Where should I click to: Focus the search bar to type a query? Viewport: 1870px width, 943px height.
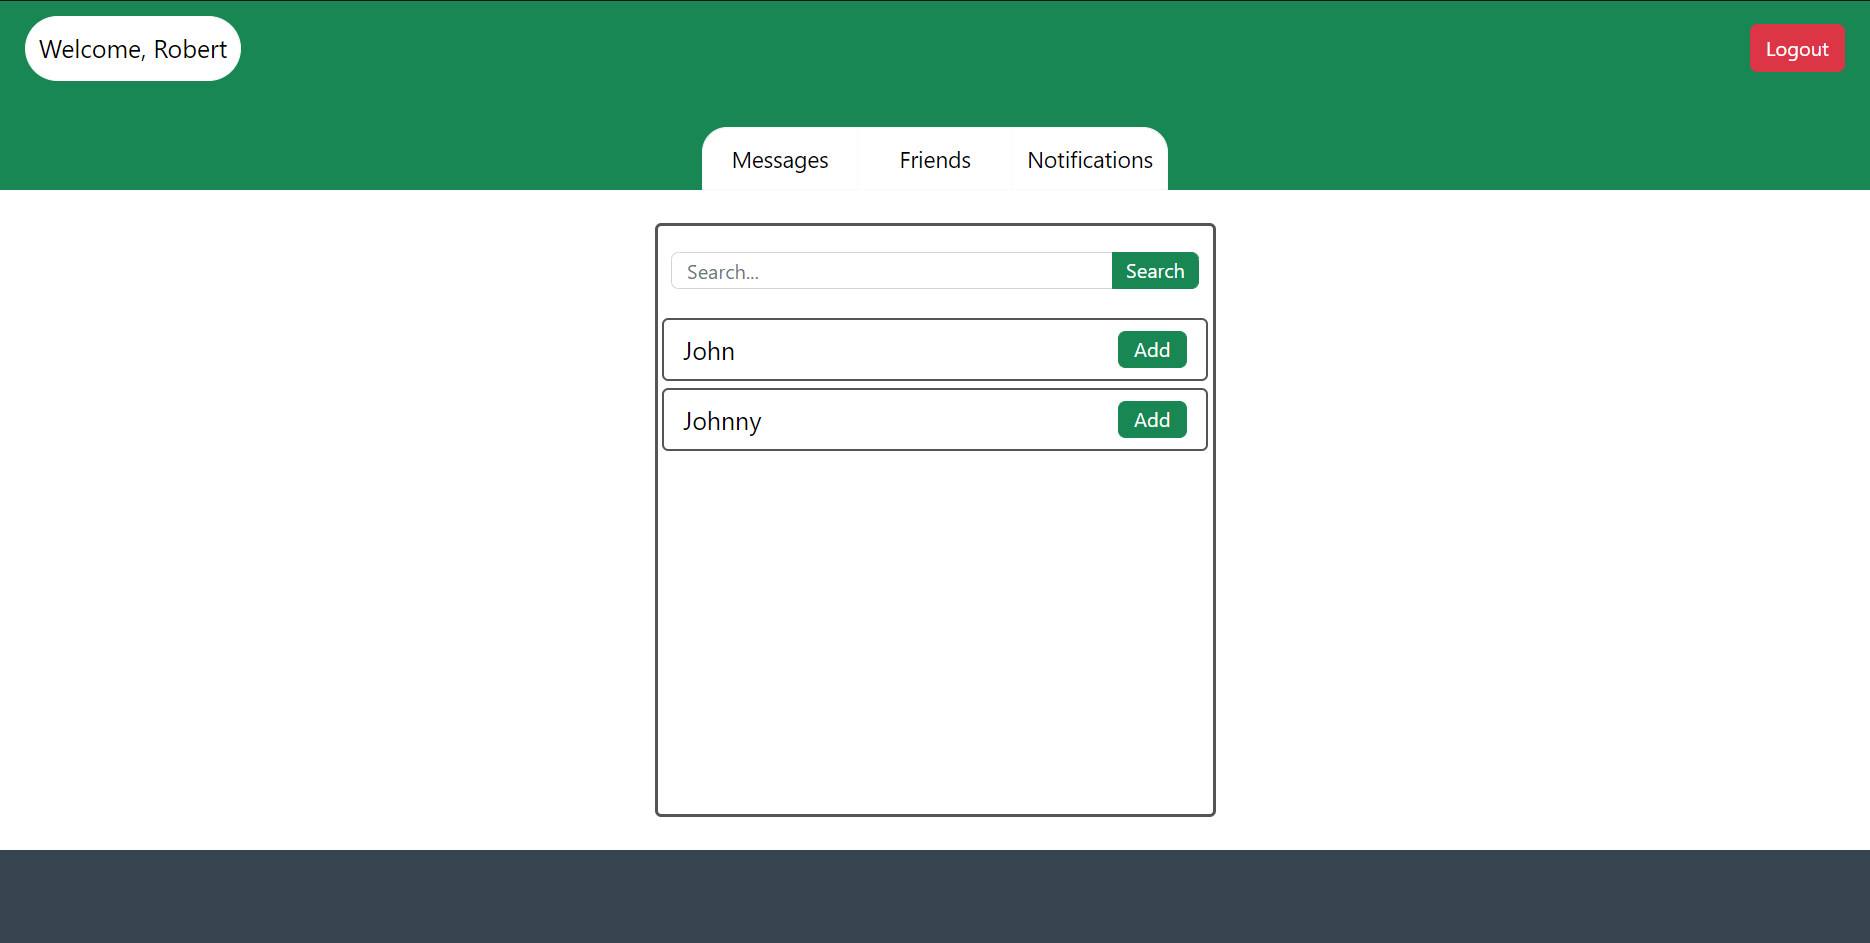890,270
